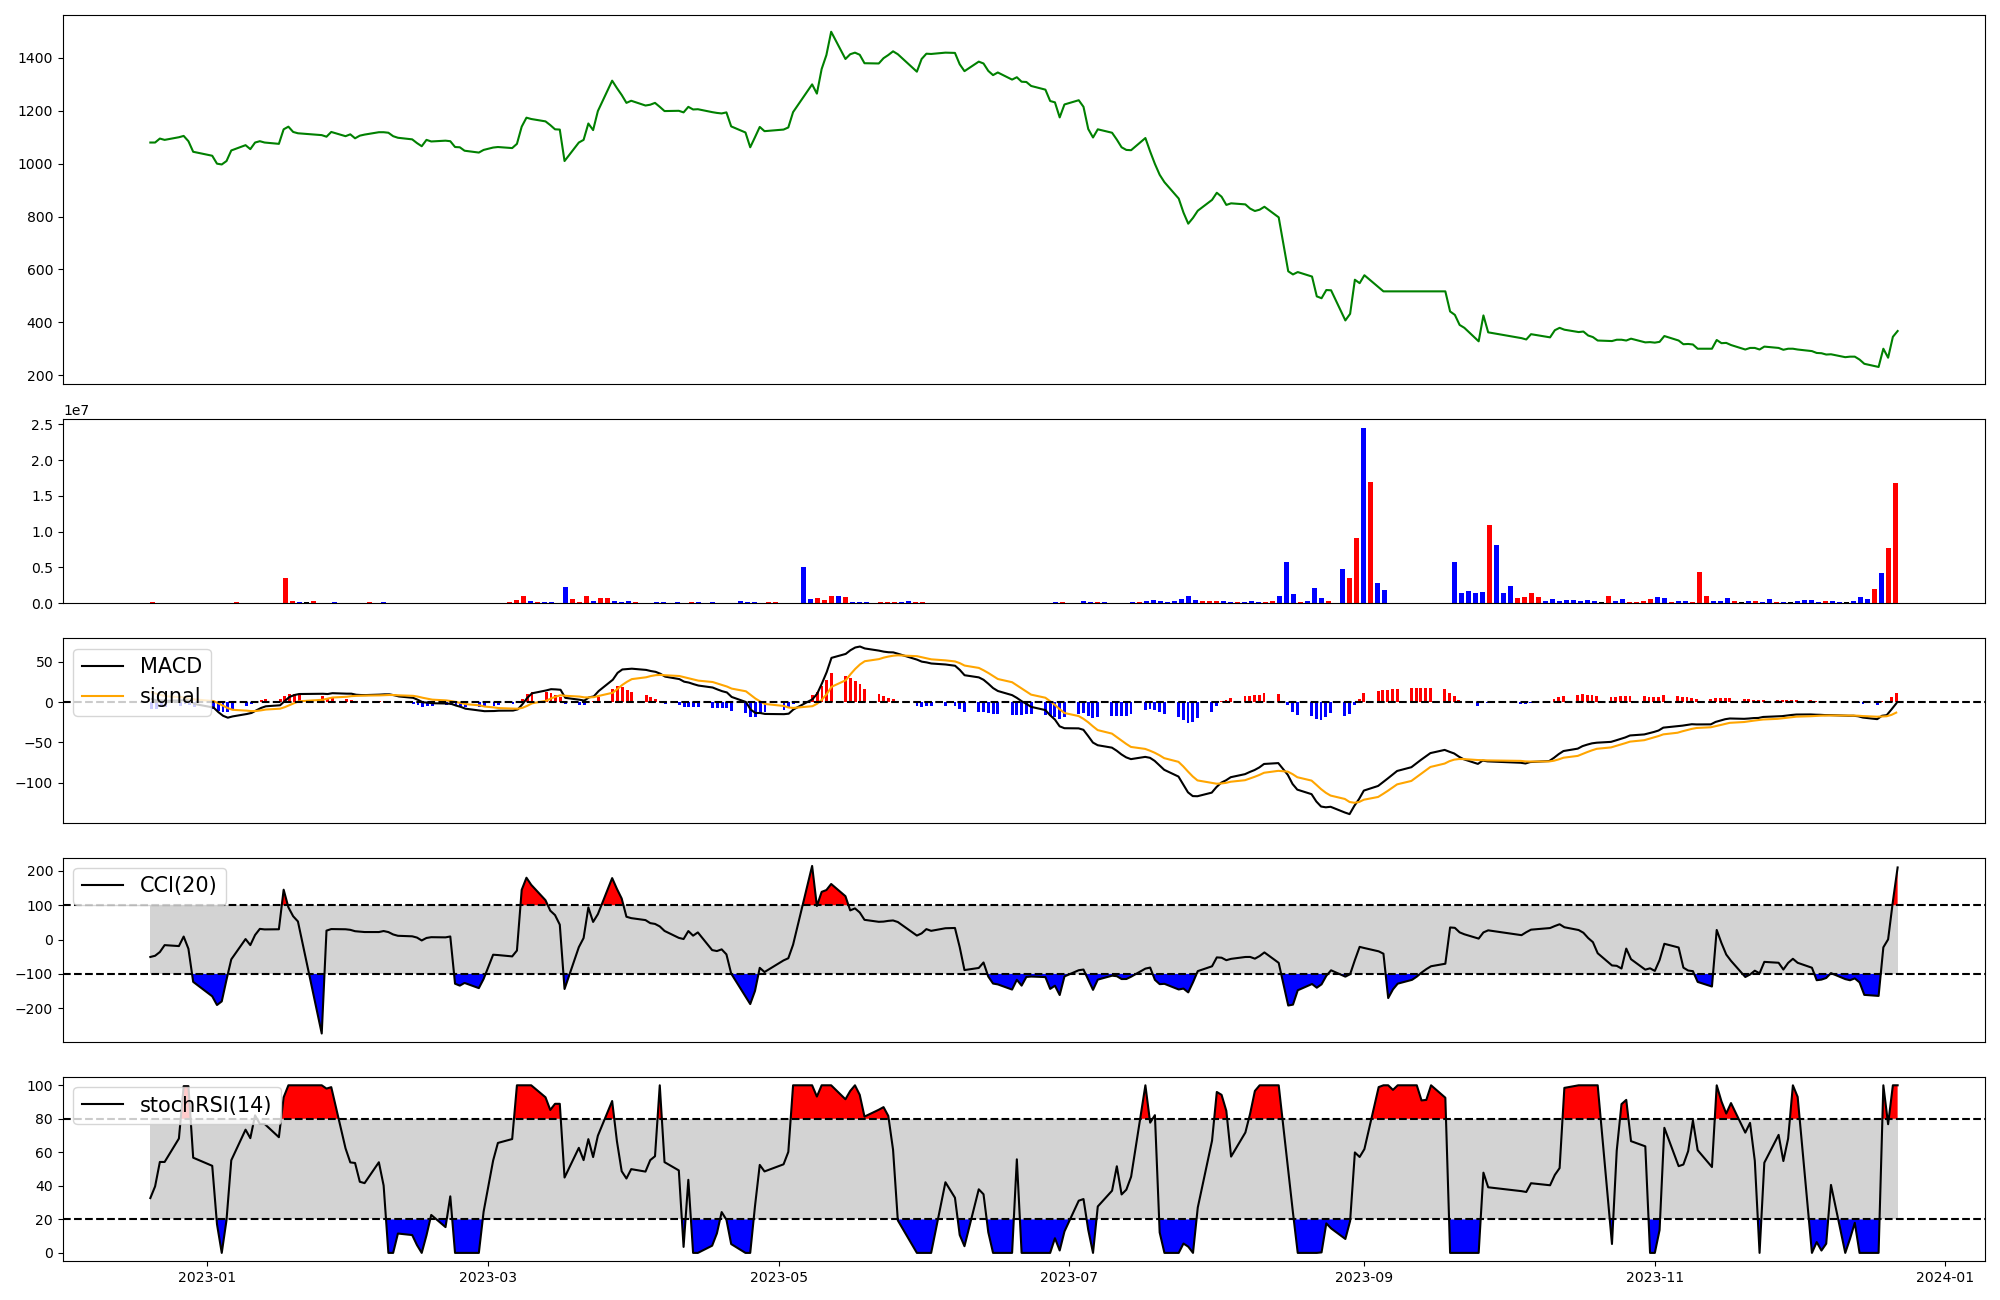This screenshot has height=1300, width=2000.
Task: Click the 2023-05 x-axis tick label
Action: (778, 1277)
